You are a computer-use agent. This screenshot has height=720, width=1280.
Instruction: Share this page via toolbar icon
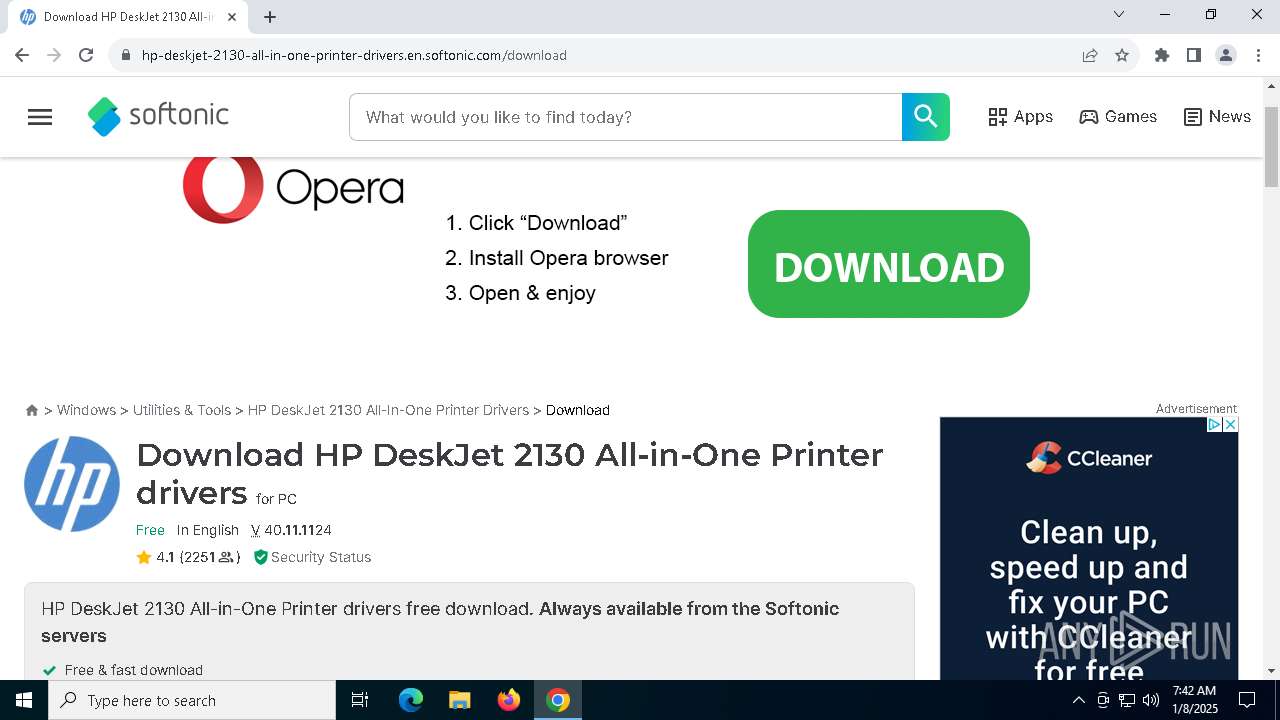[x=1090, y=55]
